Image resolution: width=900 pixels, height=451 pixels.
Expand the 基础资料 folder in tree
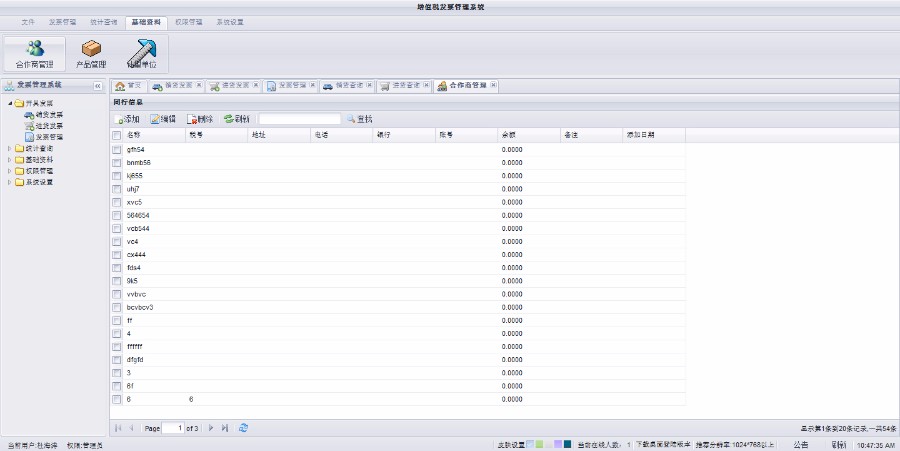pyautogui.click(x=10, y=160)
